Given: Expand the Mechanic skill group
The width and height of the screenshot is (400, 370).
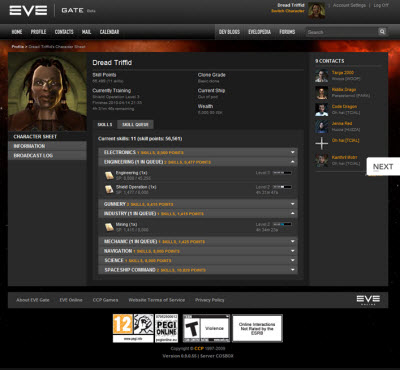Looking at the screenshot, I should (x=198, y=241).
